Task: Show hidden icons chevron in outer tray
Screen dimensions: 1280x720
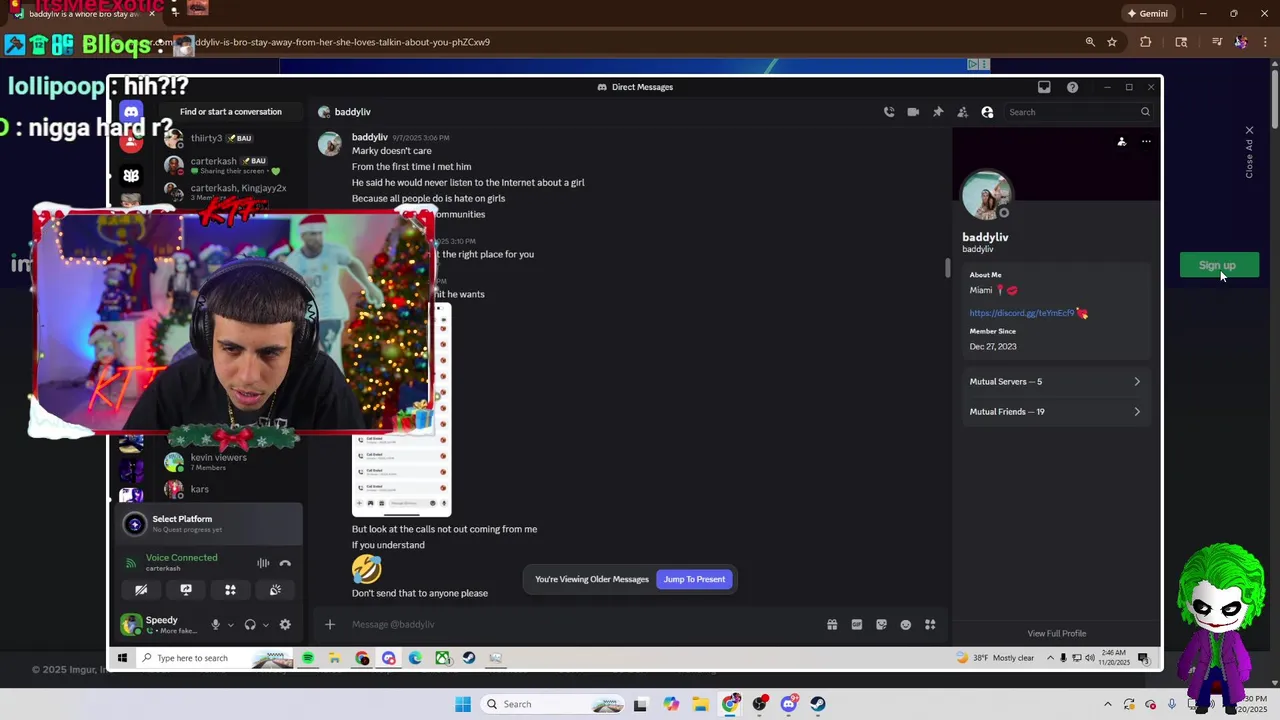Action: [x=1107, y=704]
